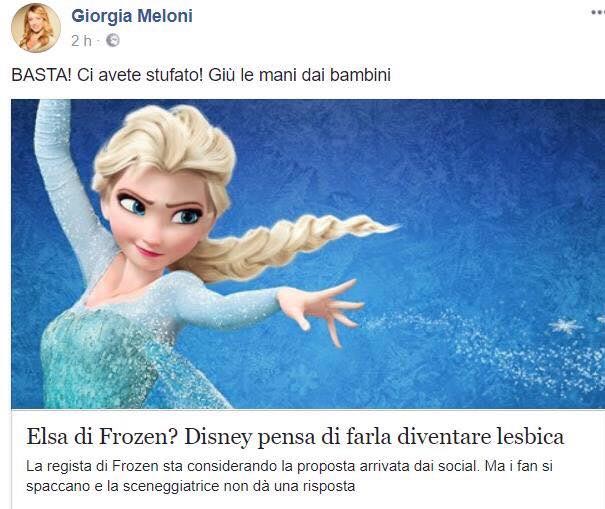Click the globe public privacy icon

pos(113,40)
